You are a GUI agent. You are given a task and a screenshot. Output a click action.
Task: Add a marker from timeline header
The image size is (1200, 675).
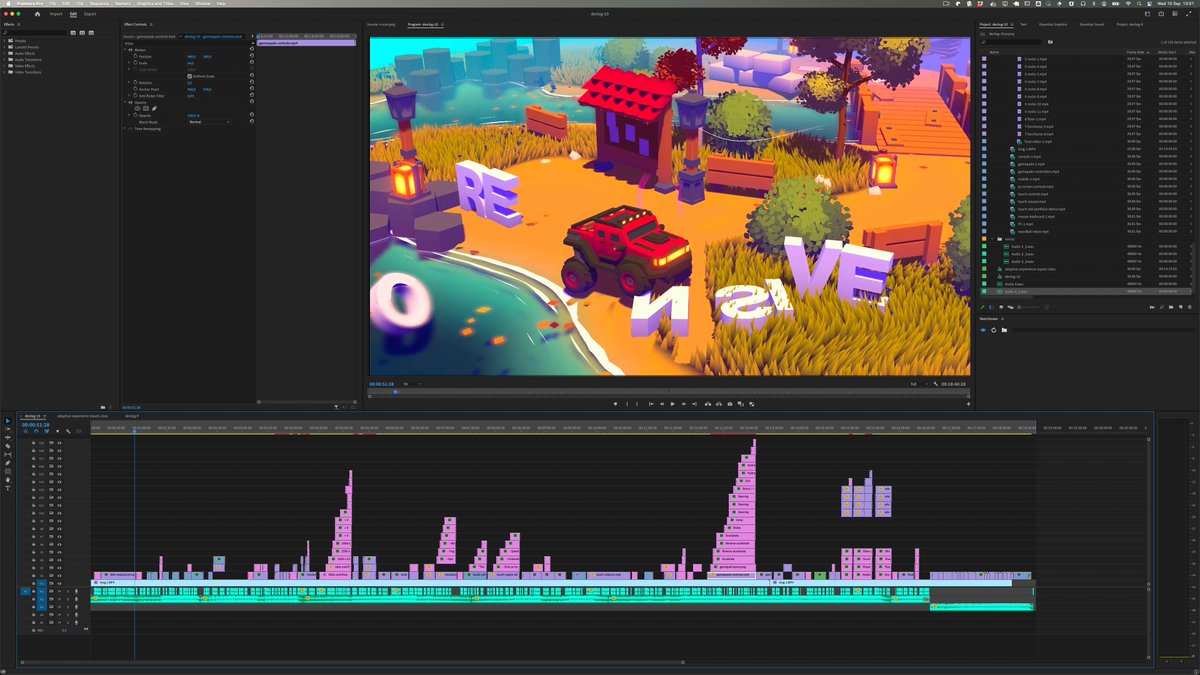pyautogui.click(x=58, y=431)
